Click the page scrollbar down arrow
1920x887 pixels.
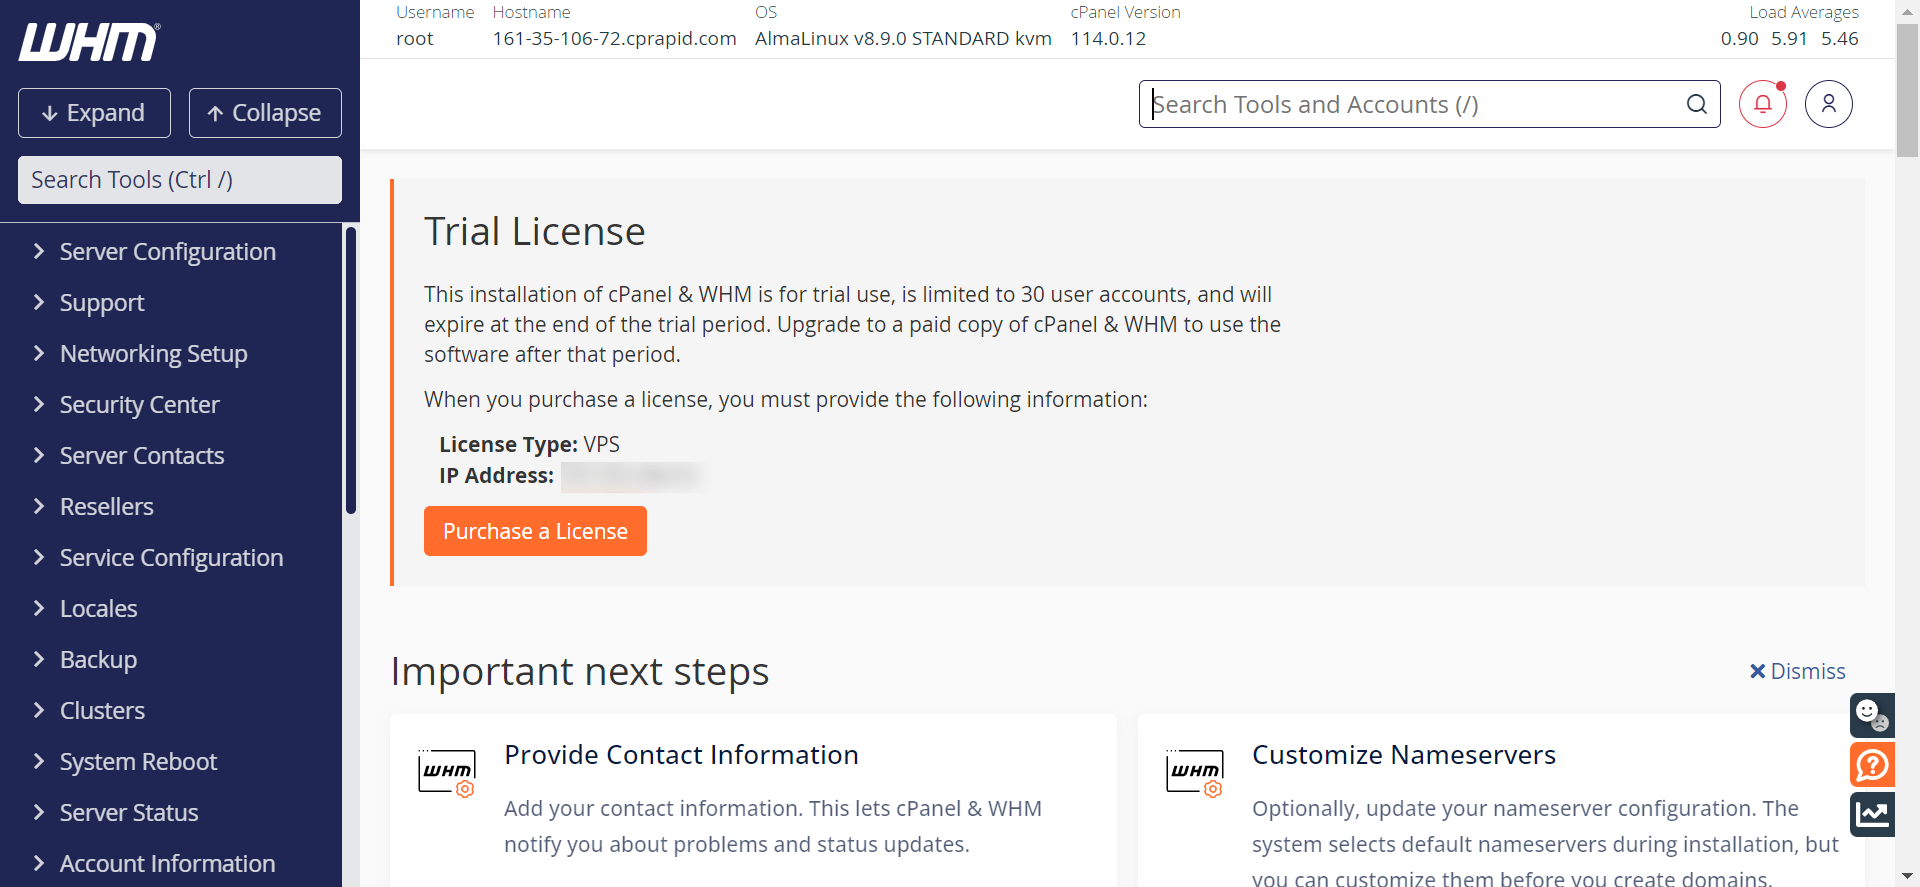click(1908, 877)
